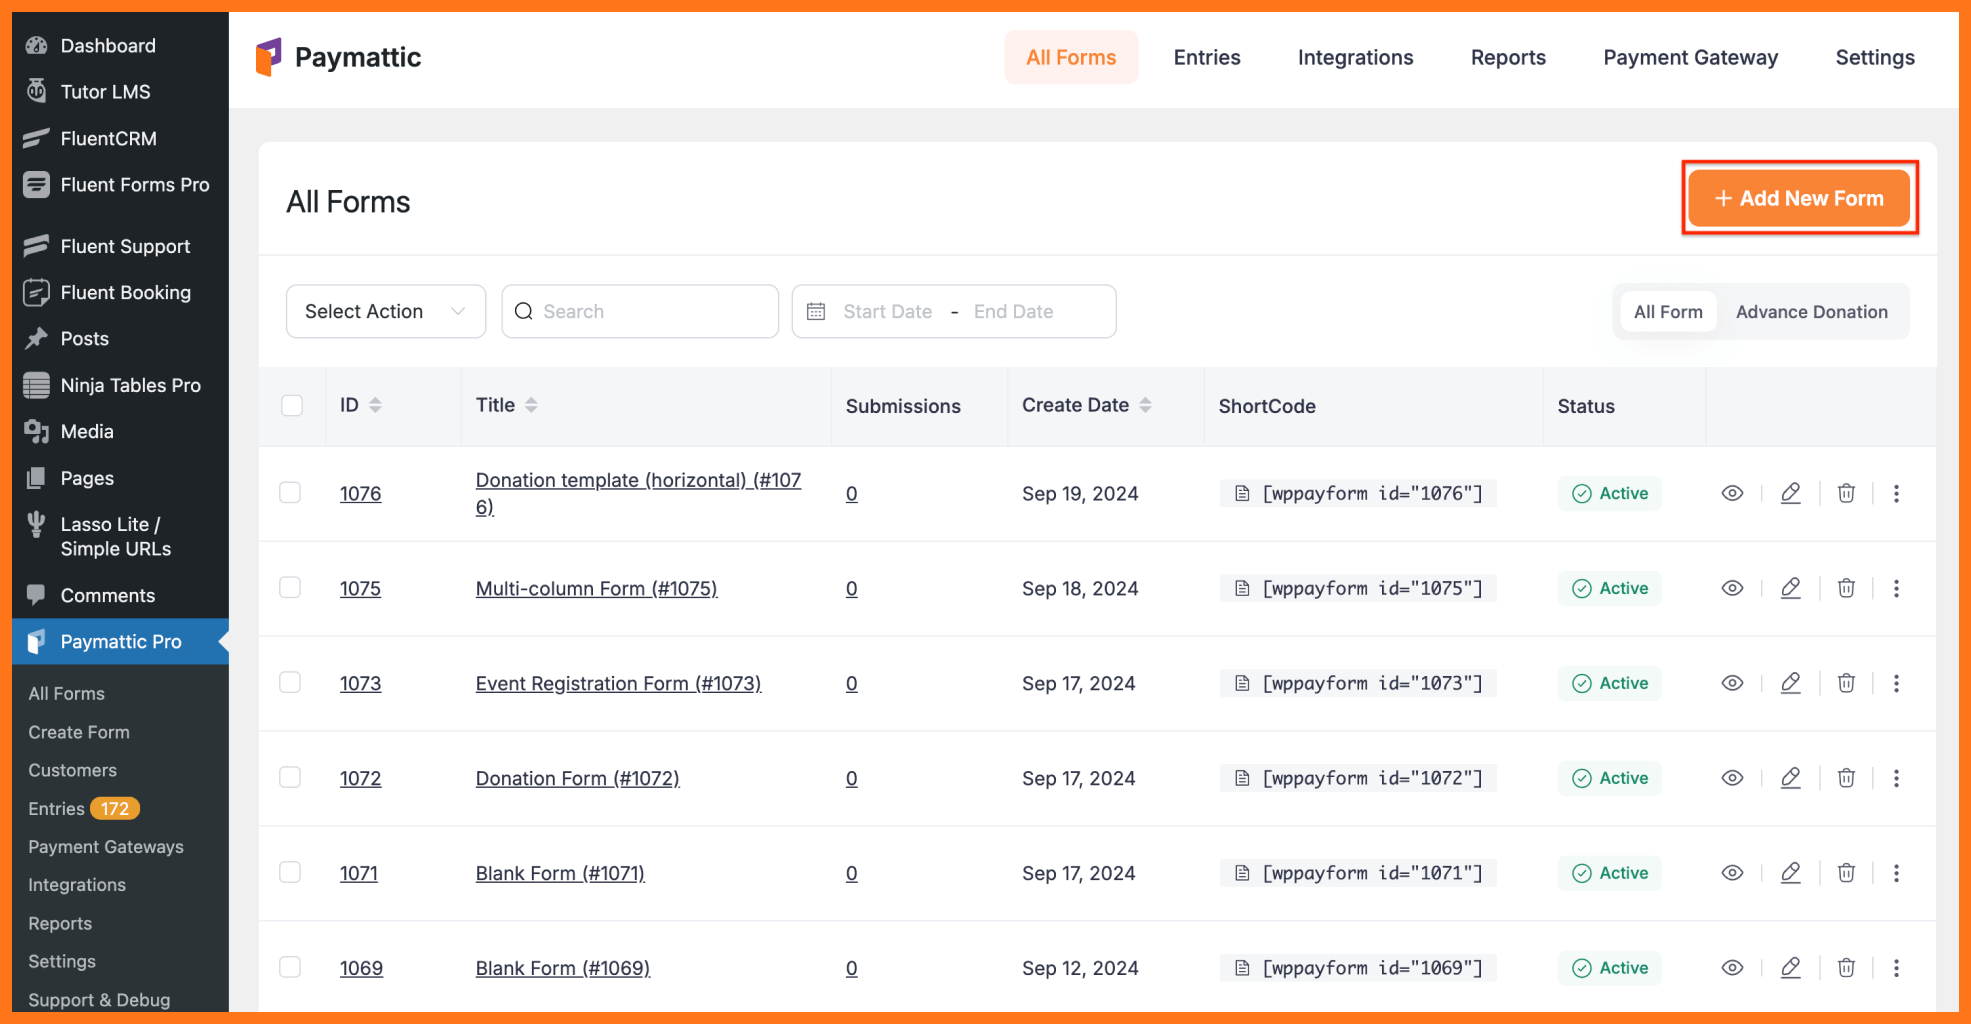Click the shortcode copy icon for form 1075
1971x1024 pixels.
pyautogui.click(x=1243, y=588)
